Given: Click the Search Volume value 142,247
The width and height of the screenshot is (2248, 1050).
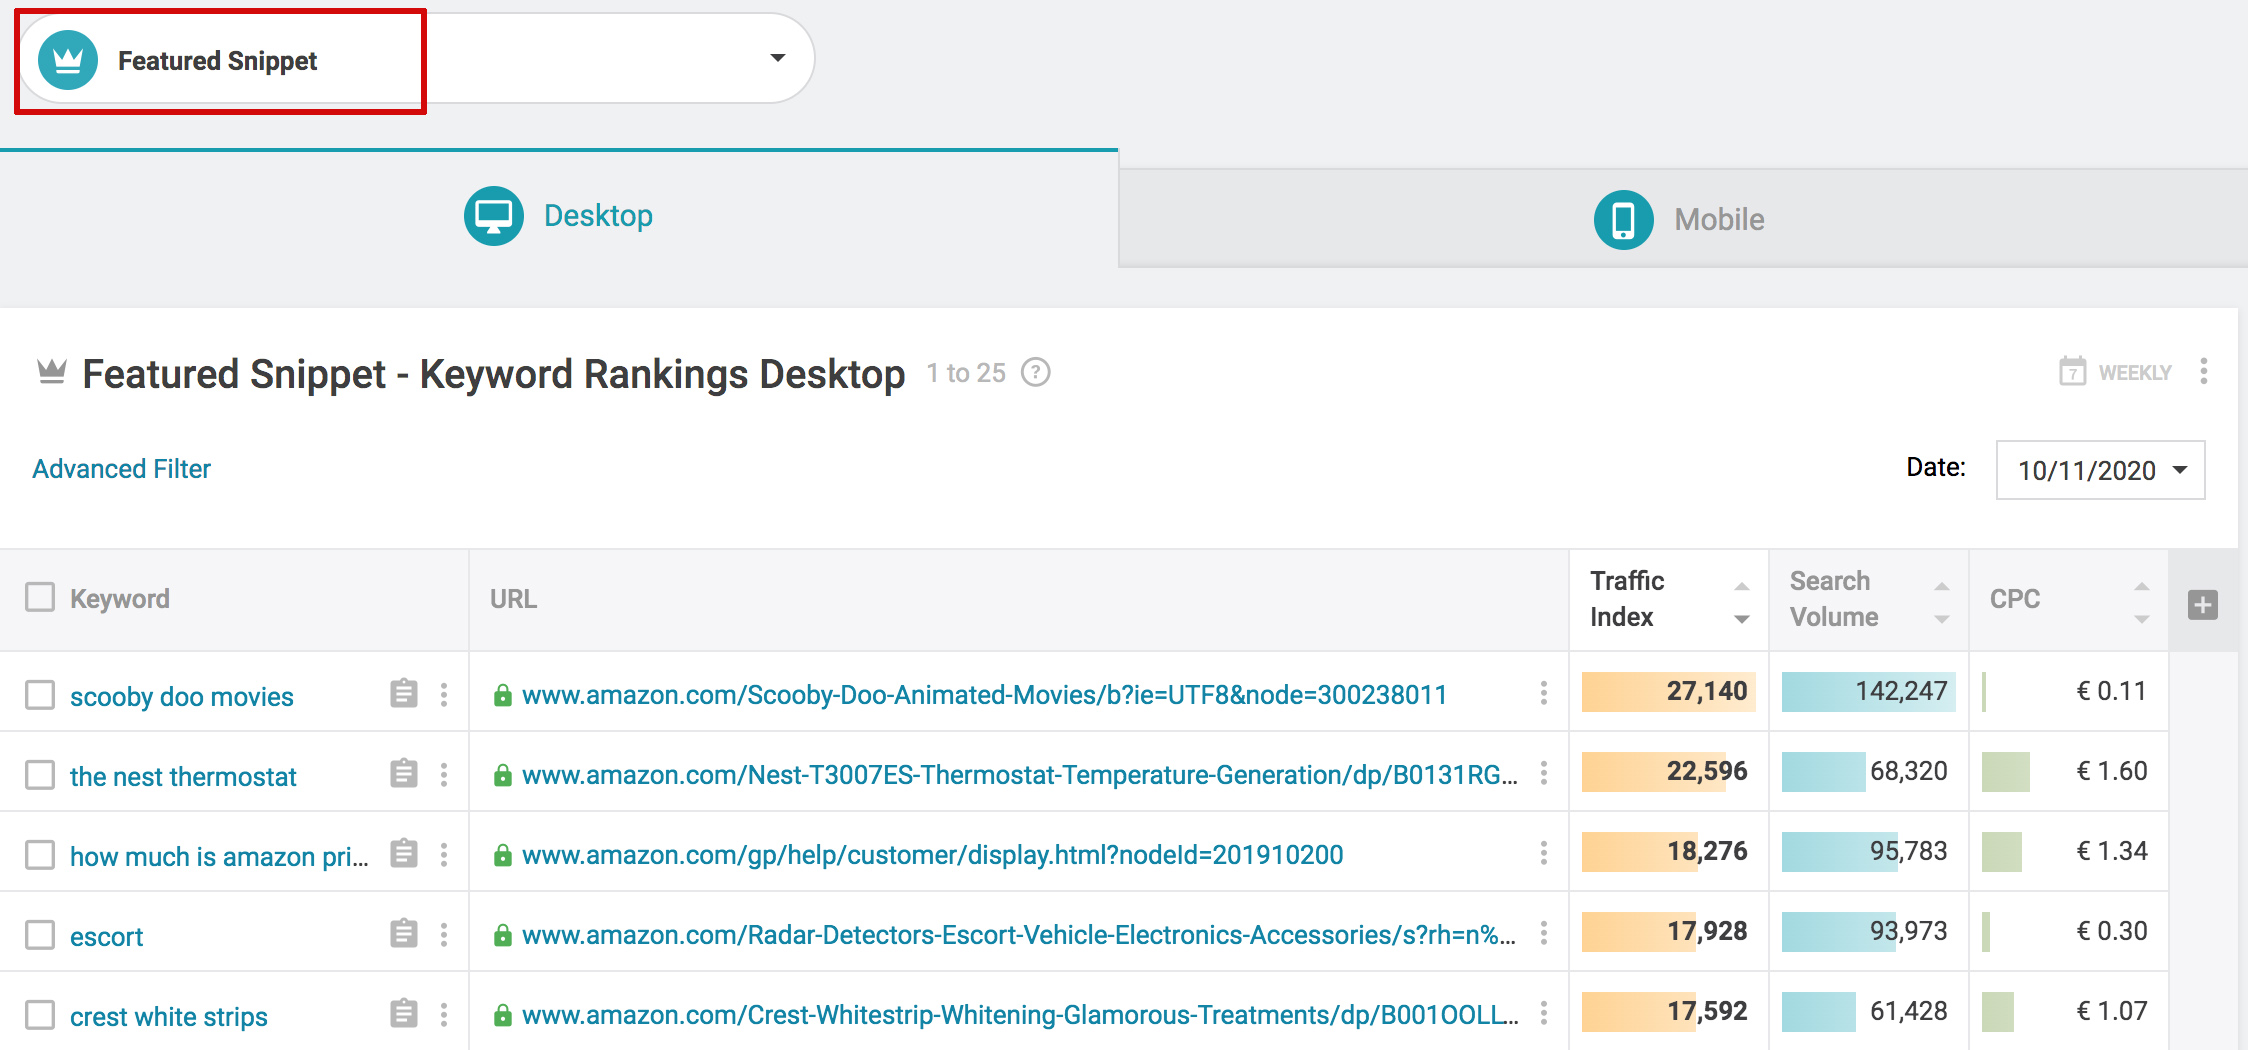Looking at the screenshot, I should [1901, 691].
